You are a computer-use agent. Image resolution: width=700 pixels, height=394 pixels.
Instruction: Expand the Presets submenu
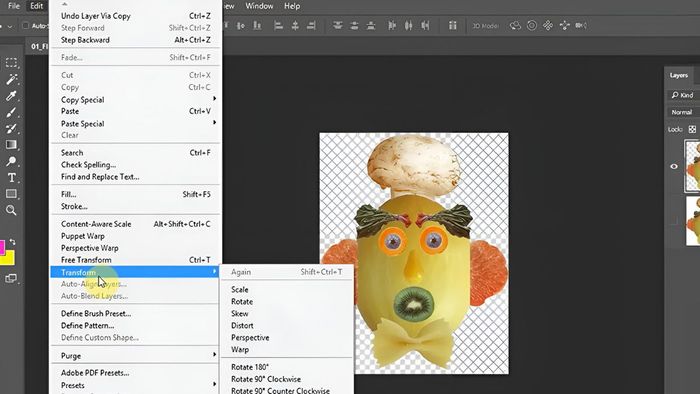tap(136, 385)
